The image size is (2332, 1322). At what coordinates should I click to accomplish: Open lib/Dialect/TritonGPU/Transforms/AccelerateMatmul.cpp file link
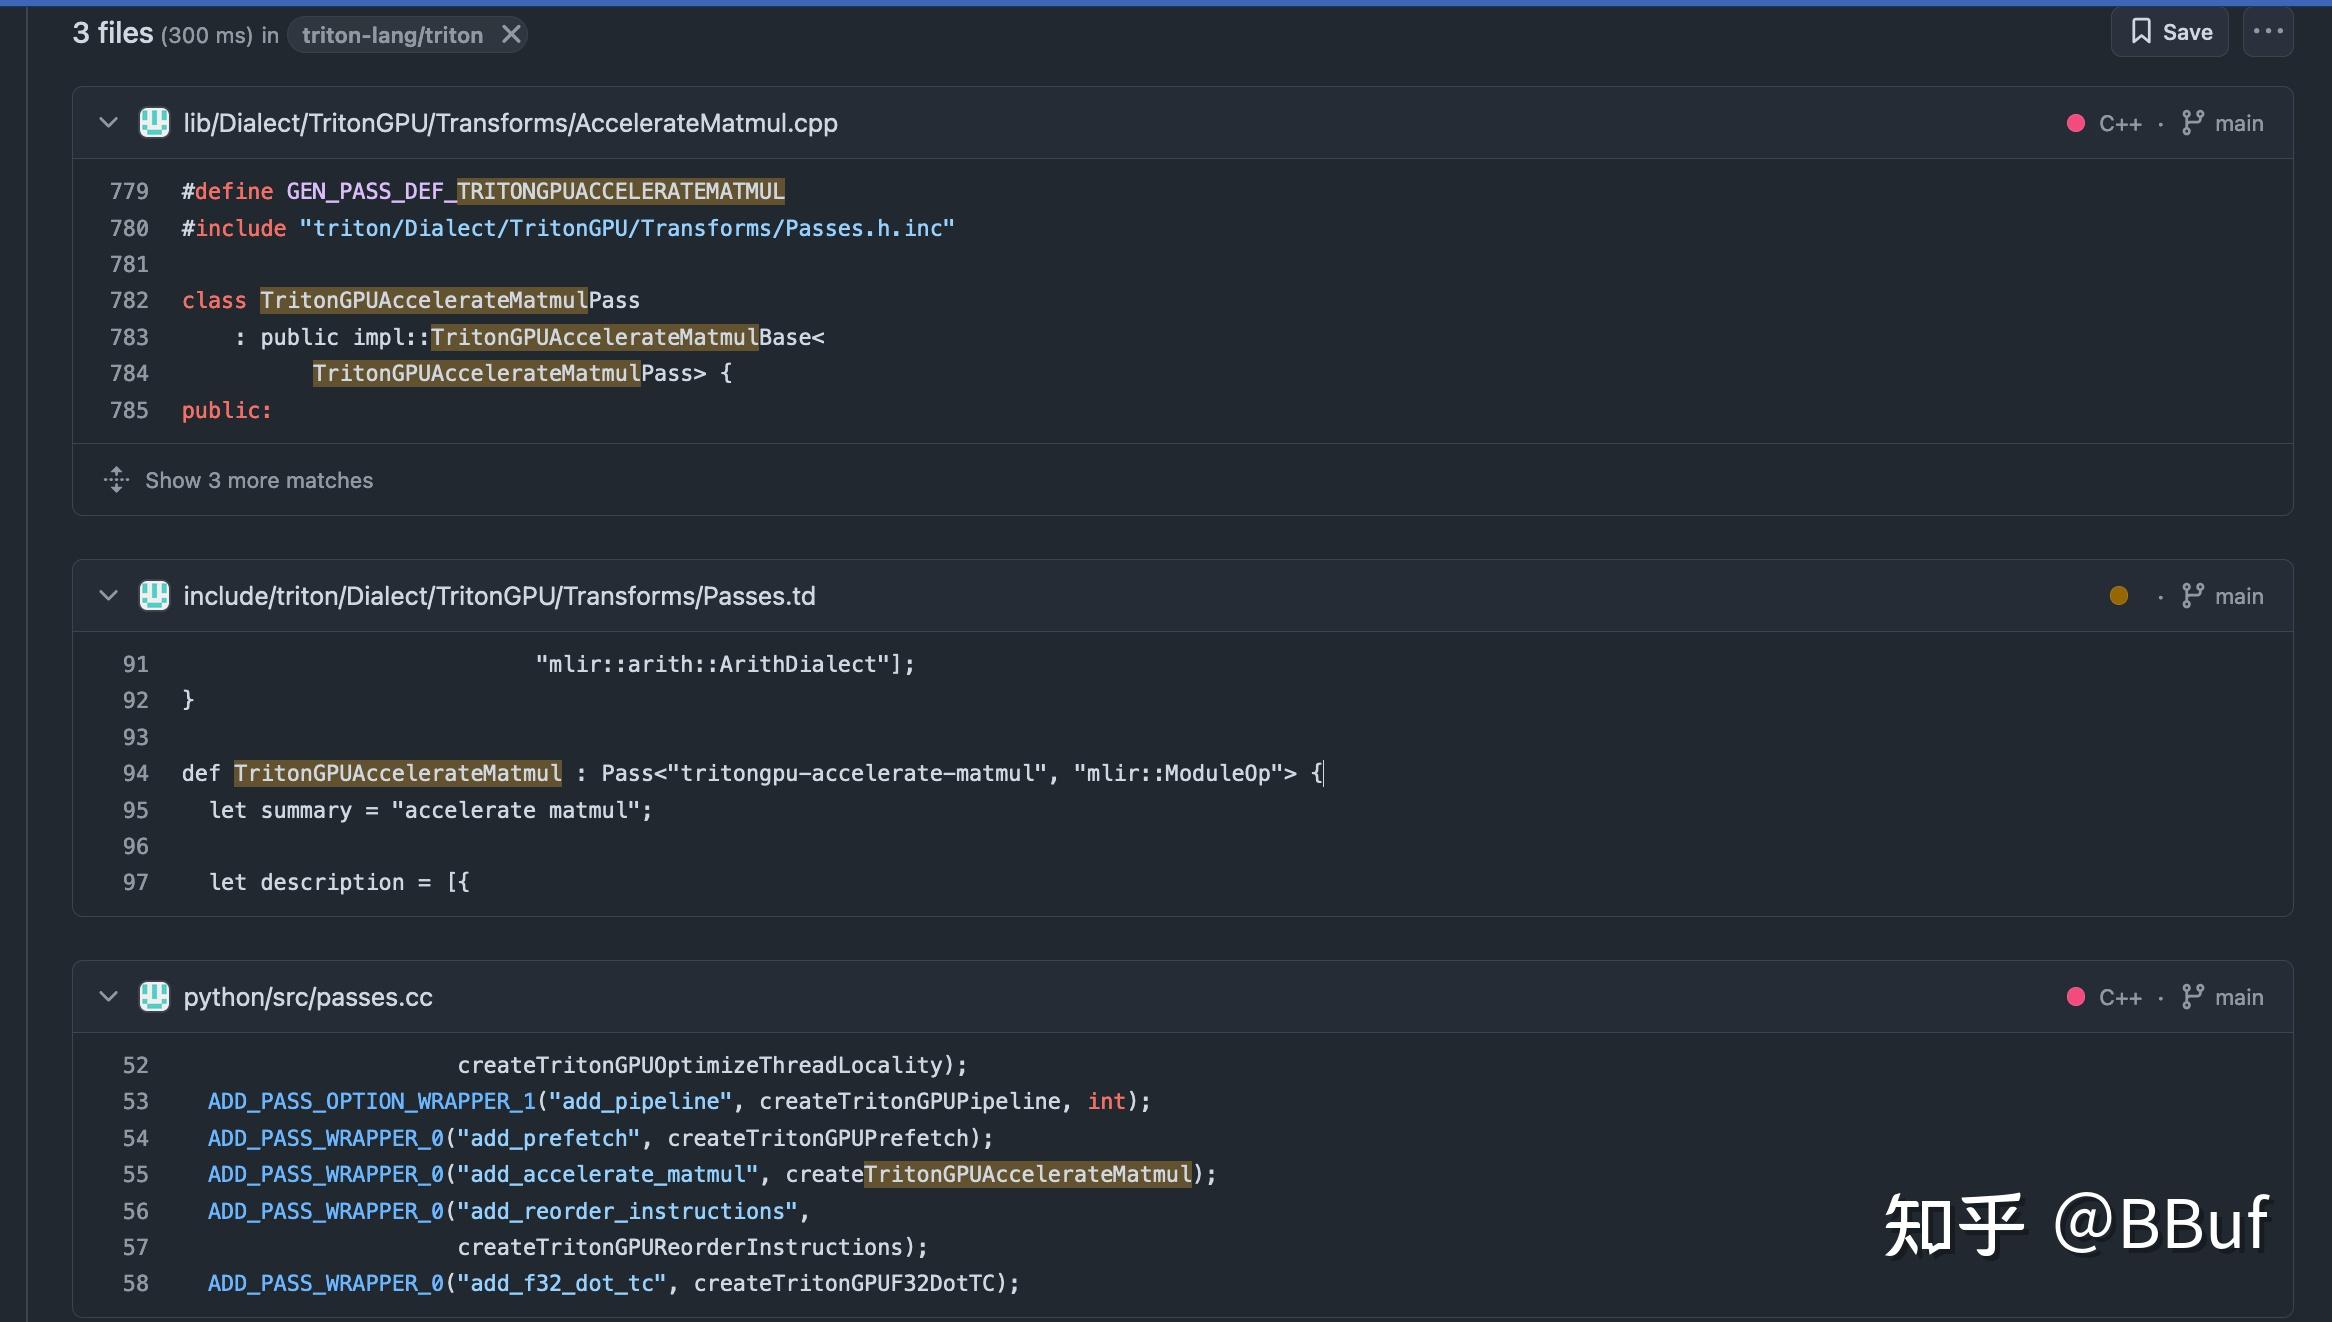[510, 123]
